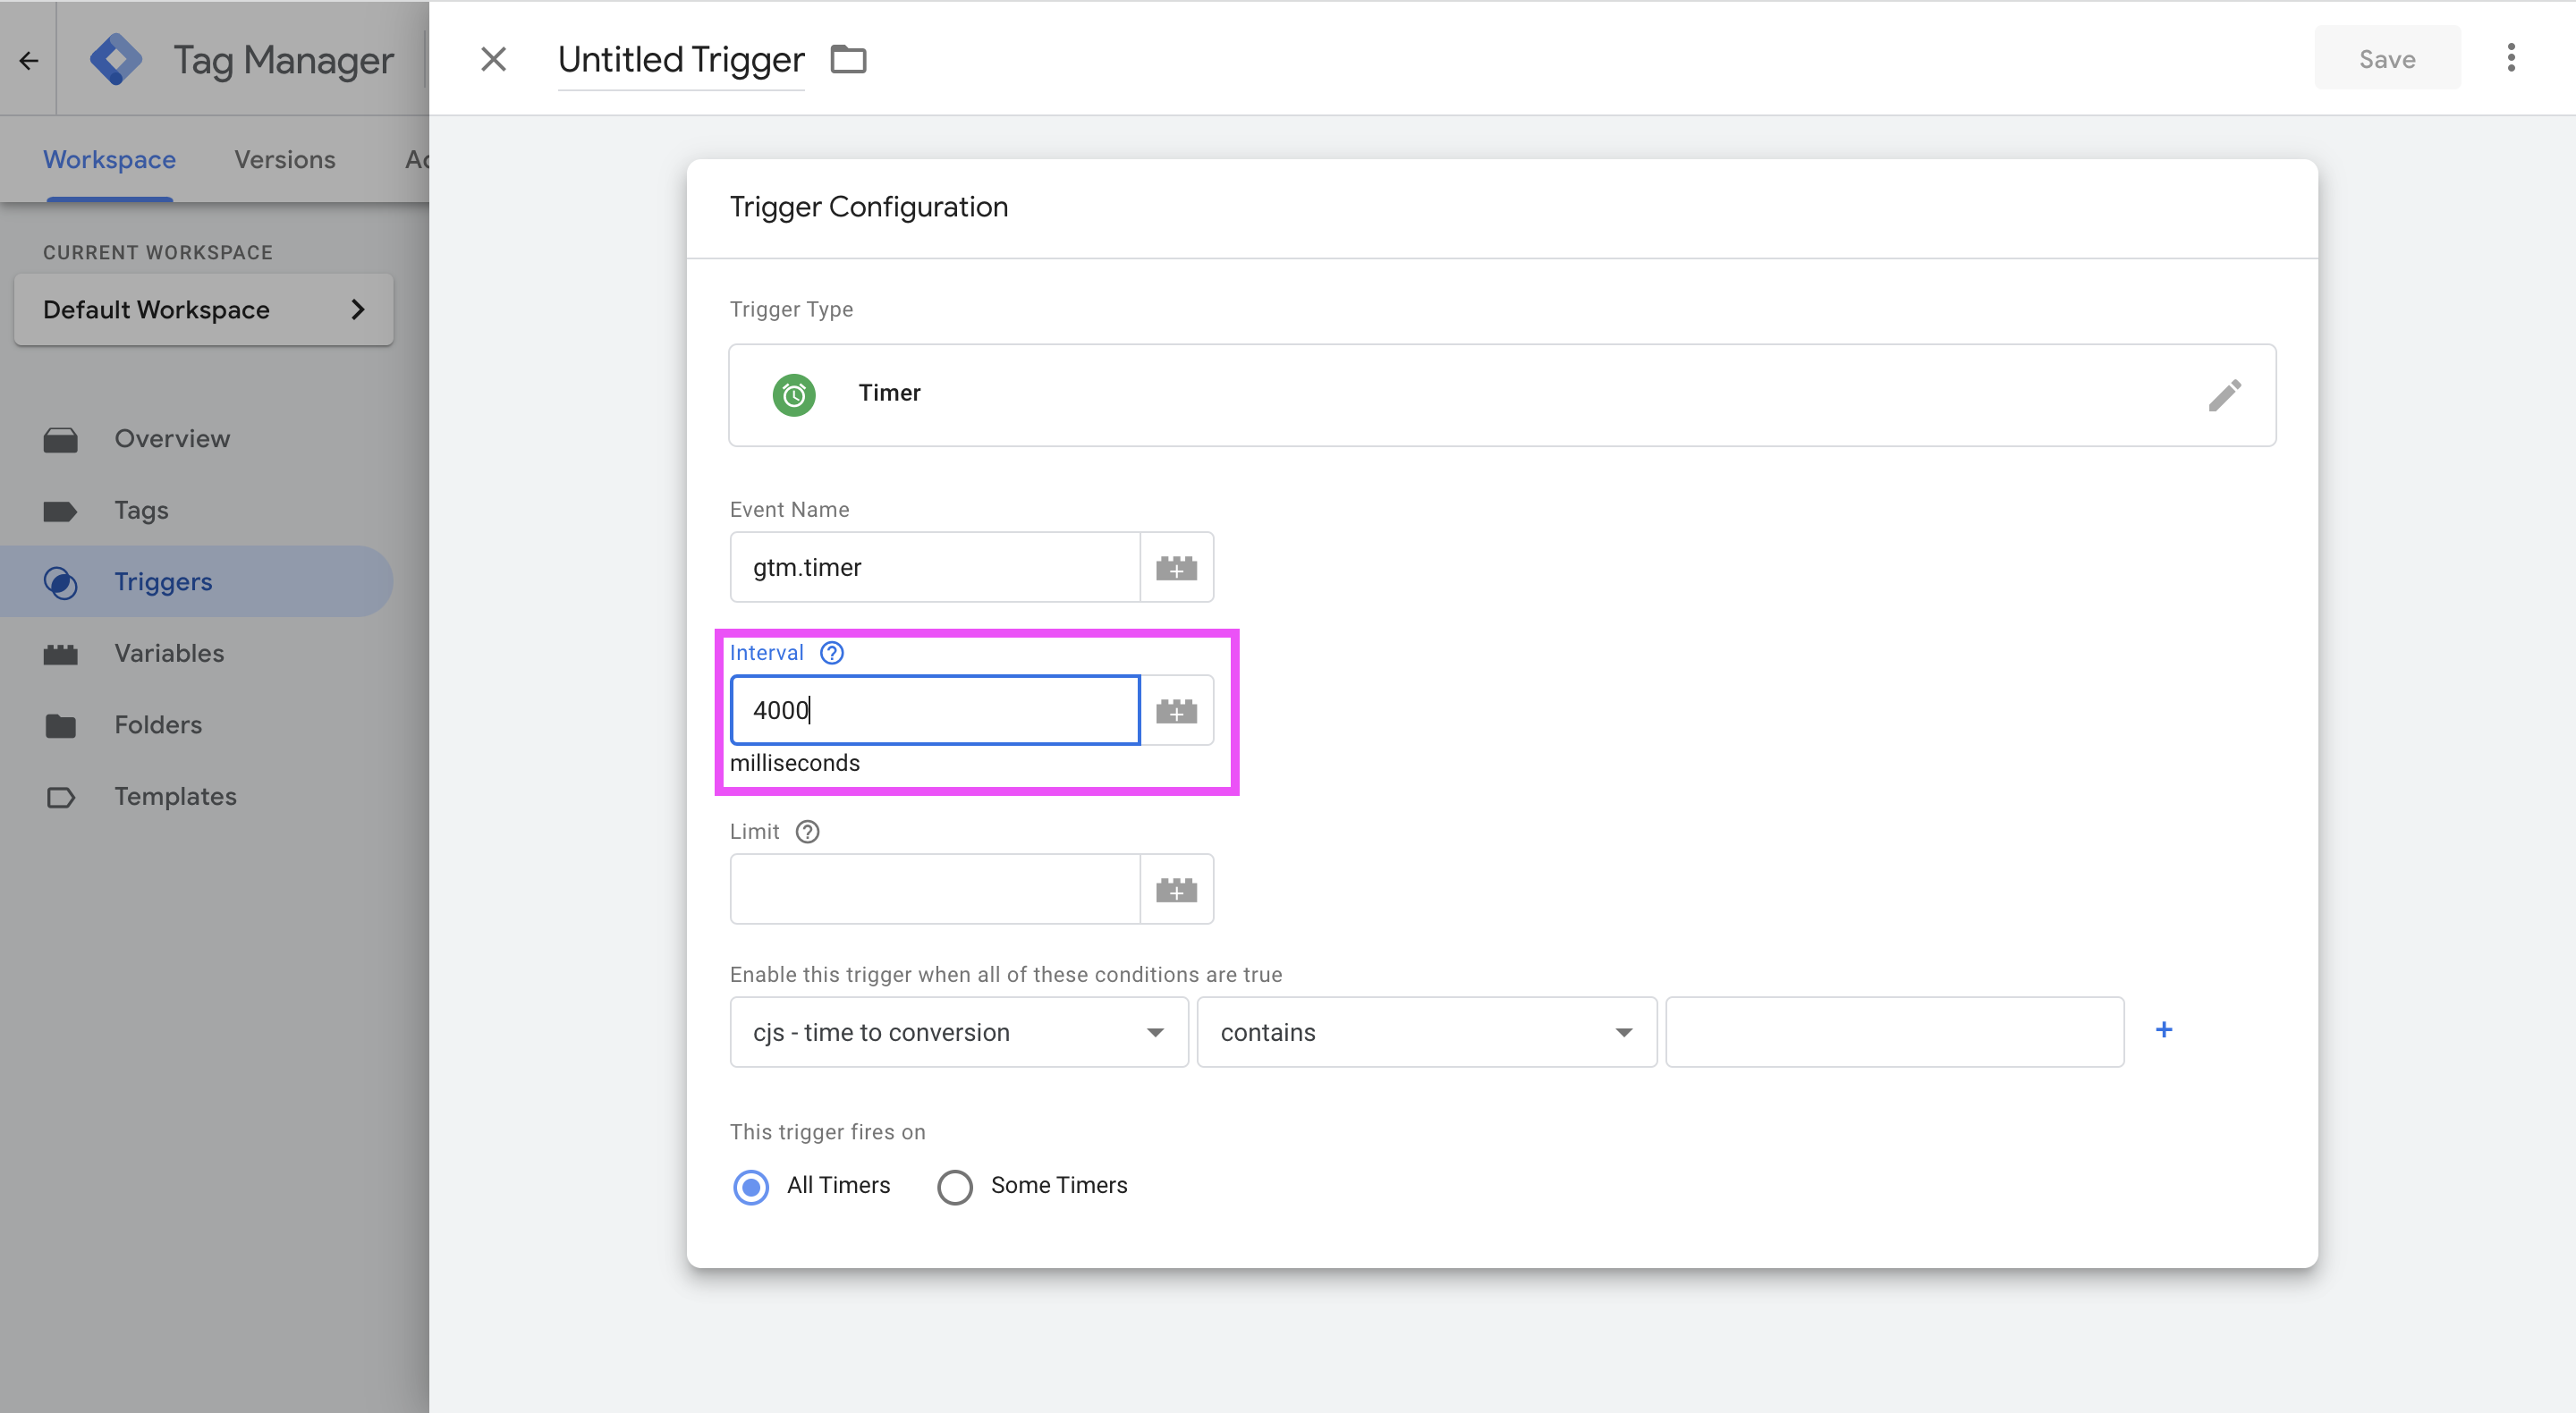Screen dimensions: 2576x1413
Task: Switch to the Versions tab
Action: [285, 160]
